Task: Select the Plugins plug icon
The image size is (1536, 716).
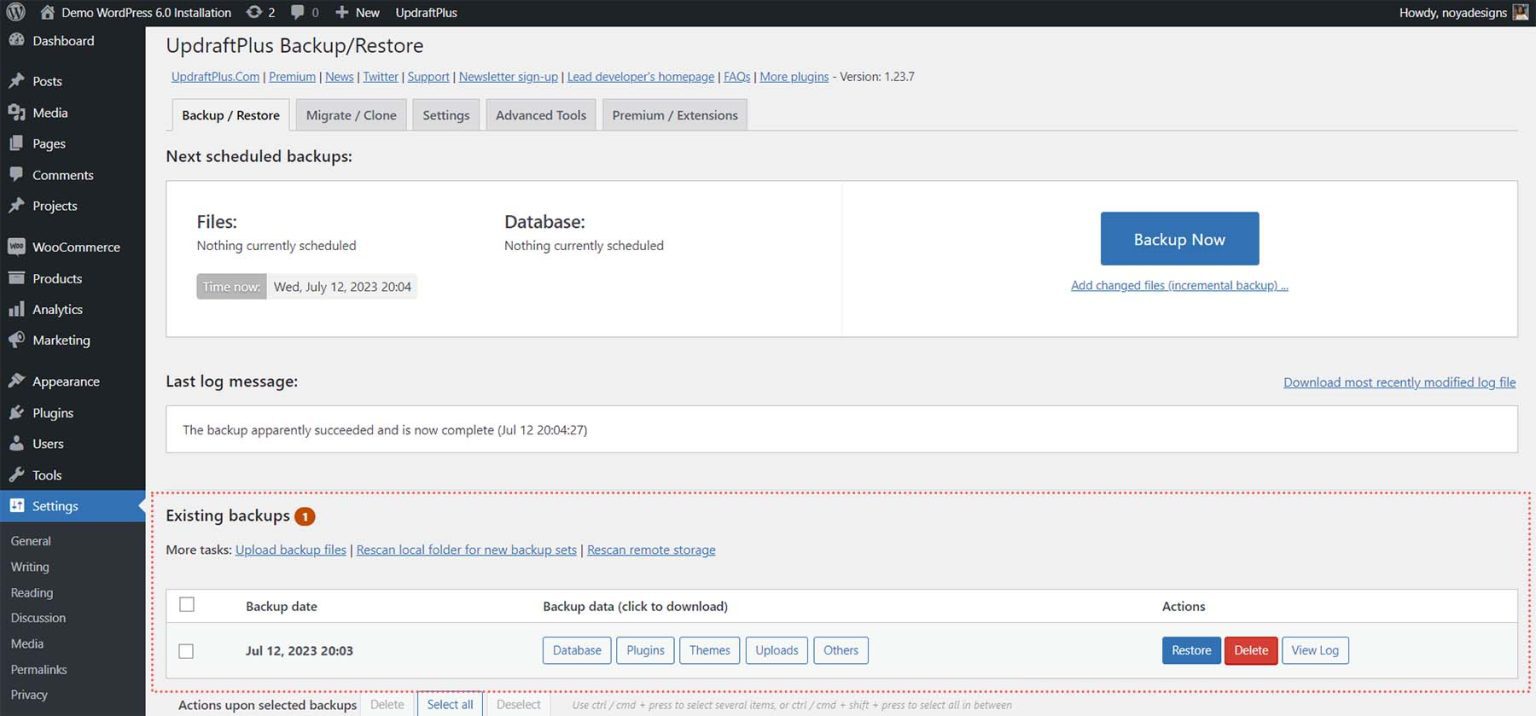Action: coord(17,412)
